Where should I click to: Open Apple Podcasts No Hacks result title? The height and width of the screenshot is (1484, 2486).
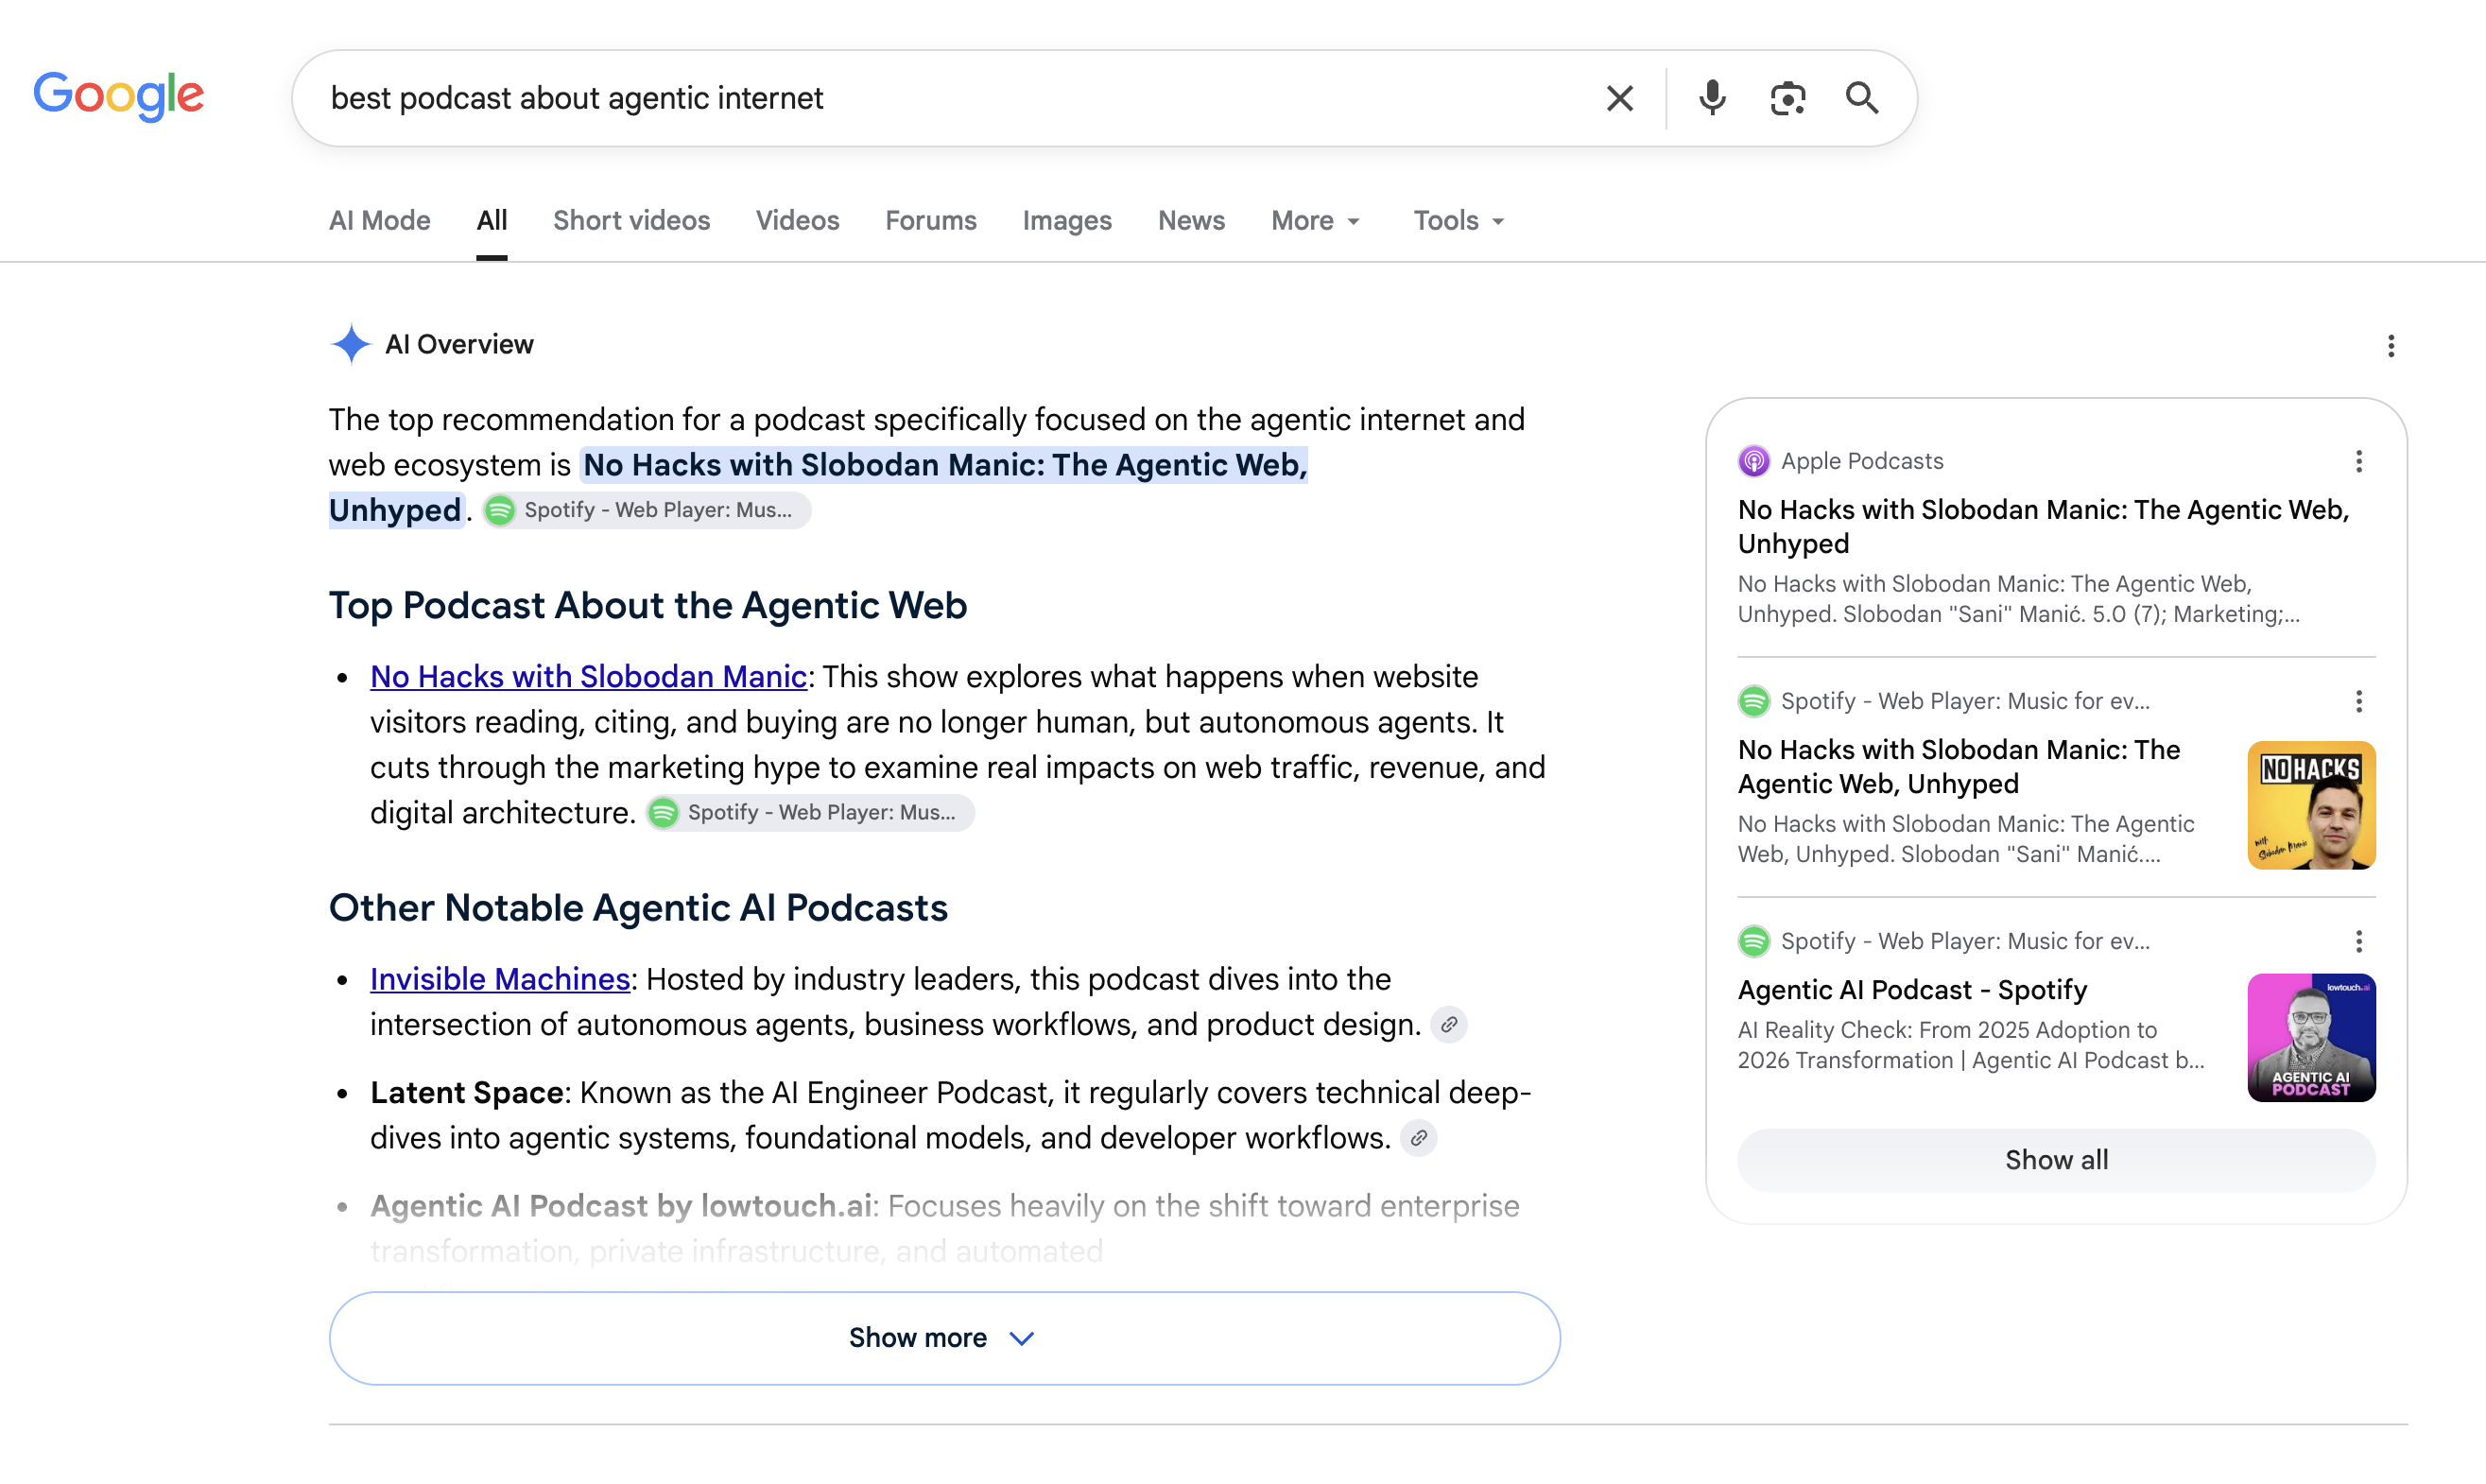pos(2043,526)
